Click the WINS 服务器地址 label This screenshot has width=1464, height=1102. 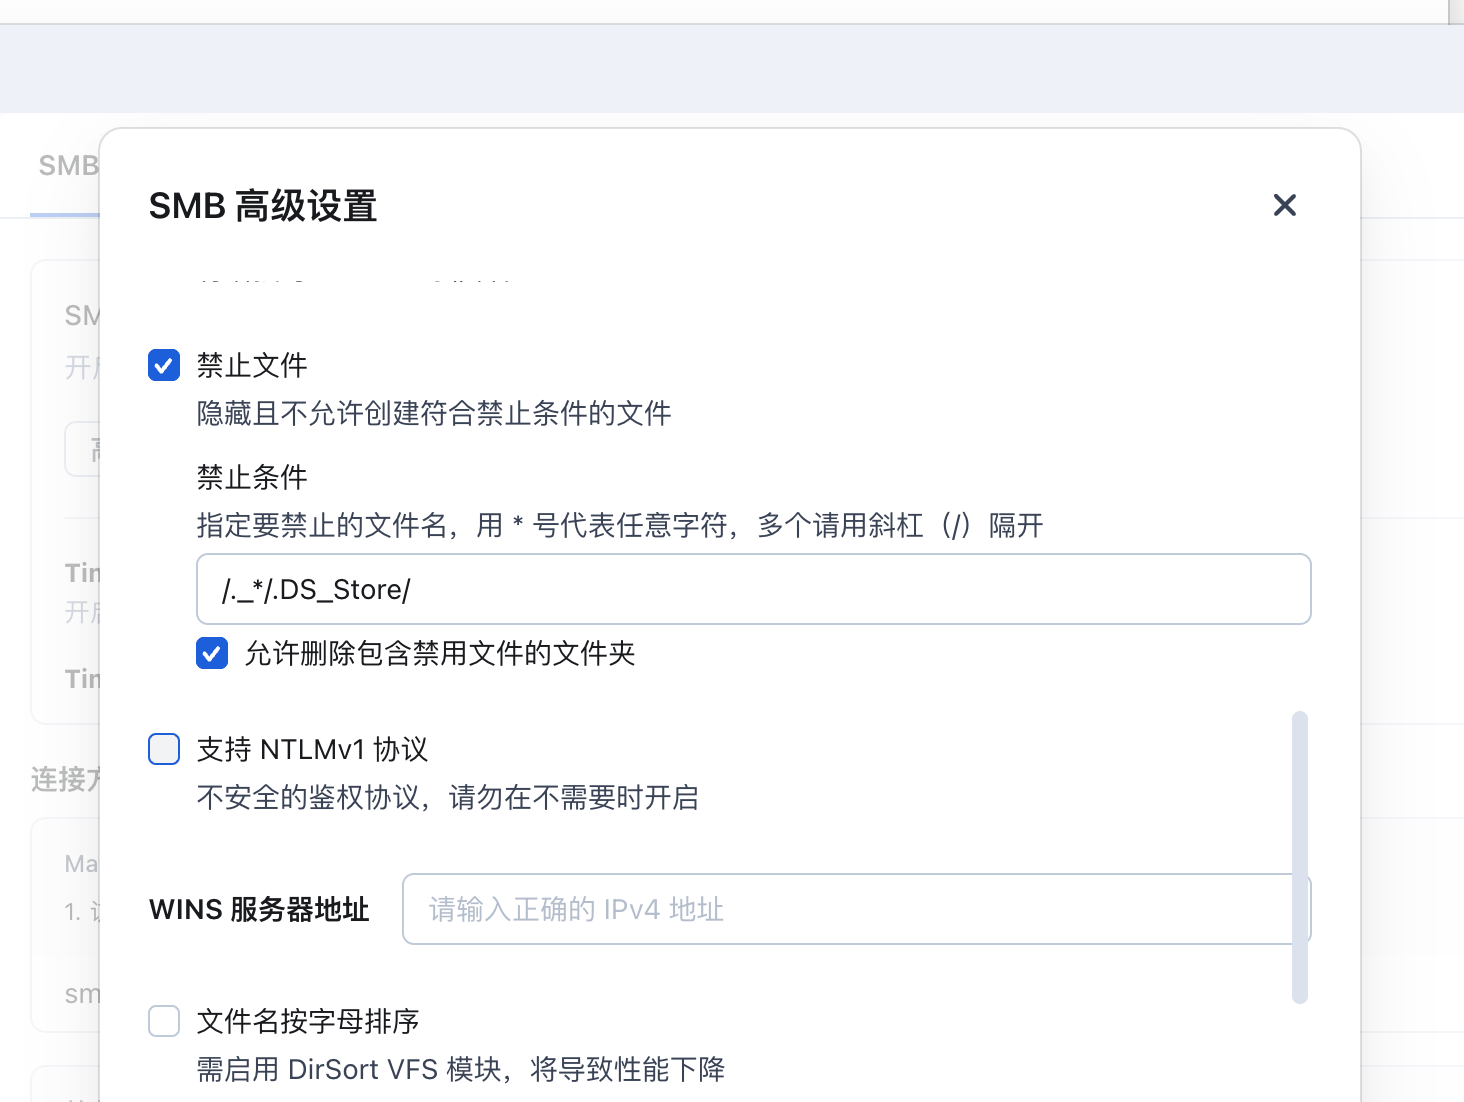point(258,909)
